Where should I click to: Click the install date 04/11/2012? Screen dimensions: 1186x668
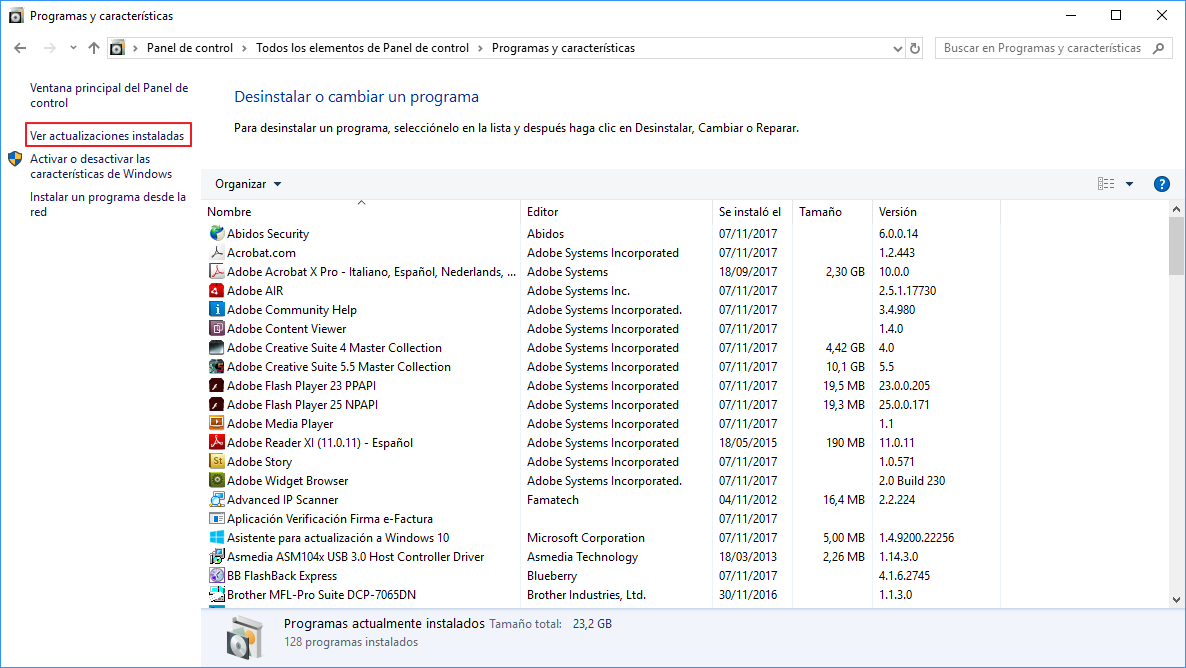coord(748,500)
